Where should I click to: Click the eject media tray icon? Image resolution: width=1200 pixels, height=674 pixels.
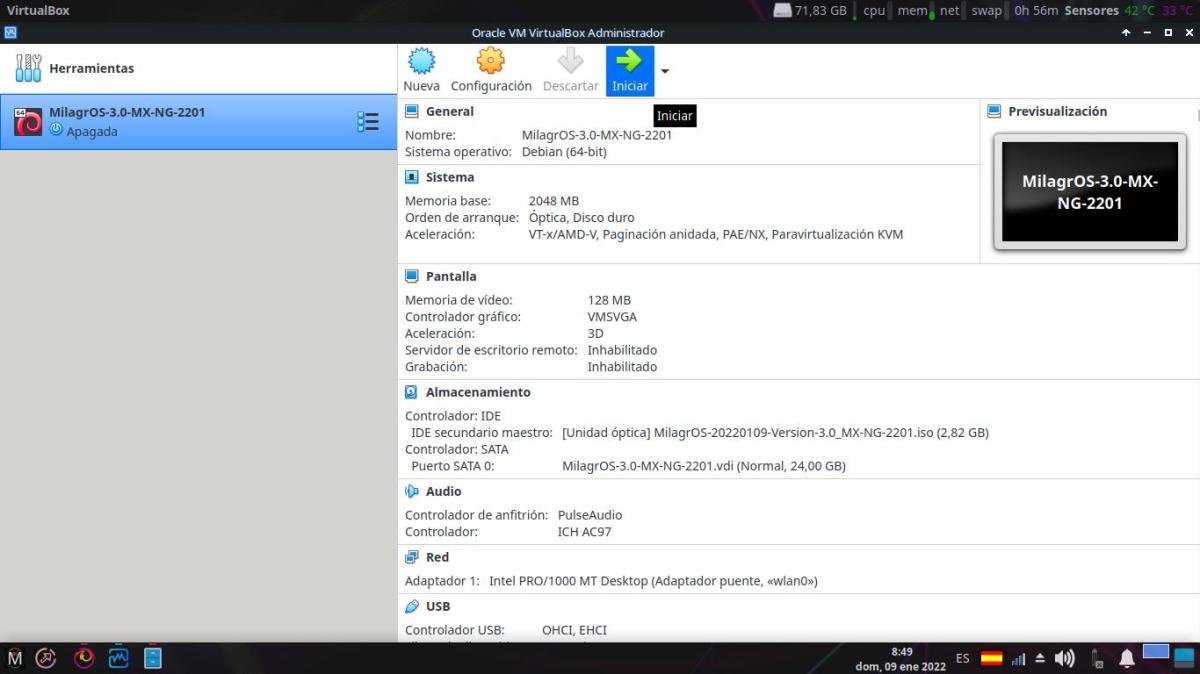pos(1040,658)
